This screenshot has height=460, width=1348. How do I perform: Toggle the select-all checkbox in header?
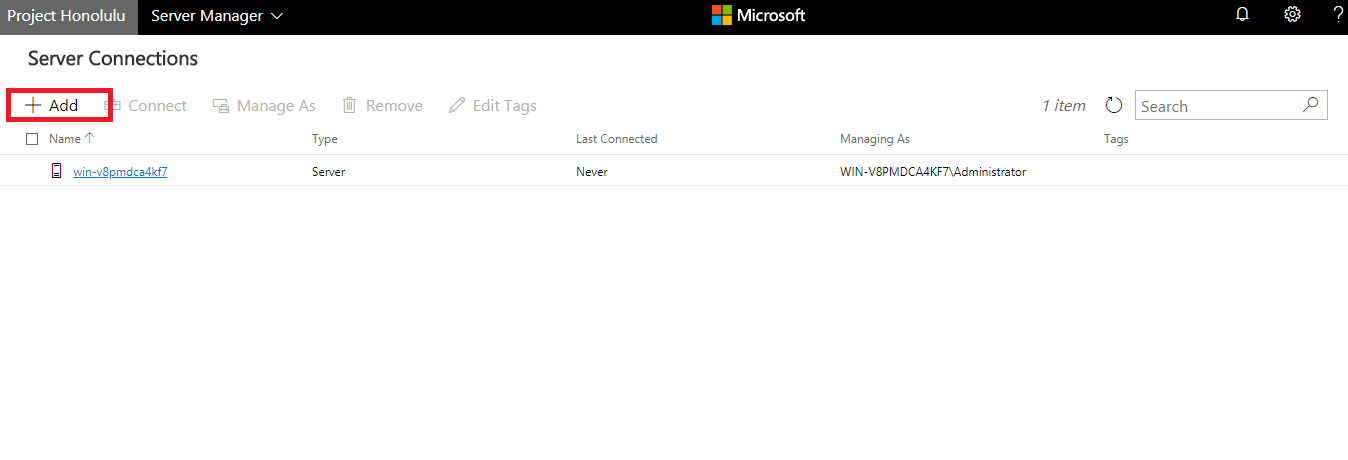coord(32,139)
